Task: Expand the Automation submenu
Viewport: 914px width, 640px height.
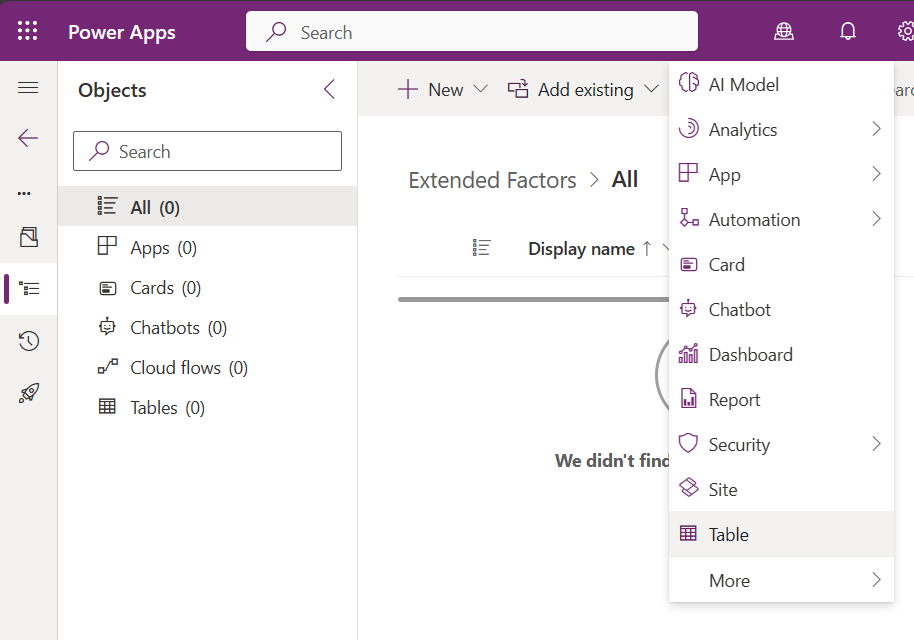Action: click(x=781, y=219)
